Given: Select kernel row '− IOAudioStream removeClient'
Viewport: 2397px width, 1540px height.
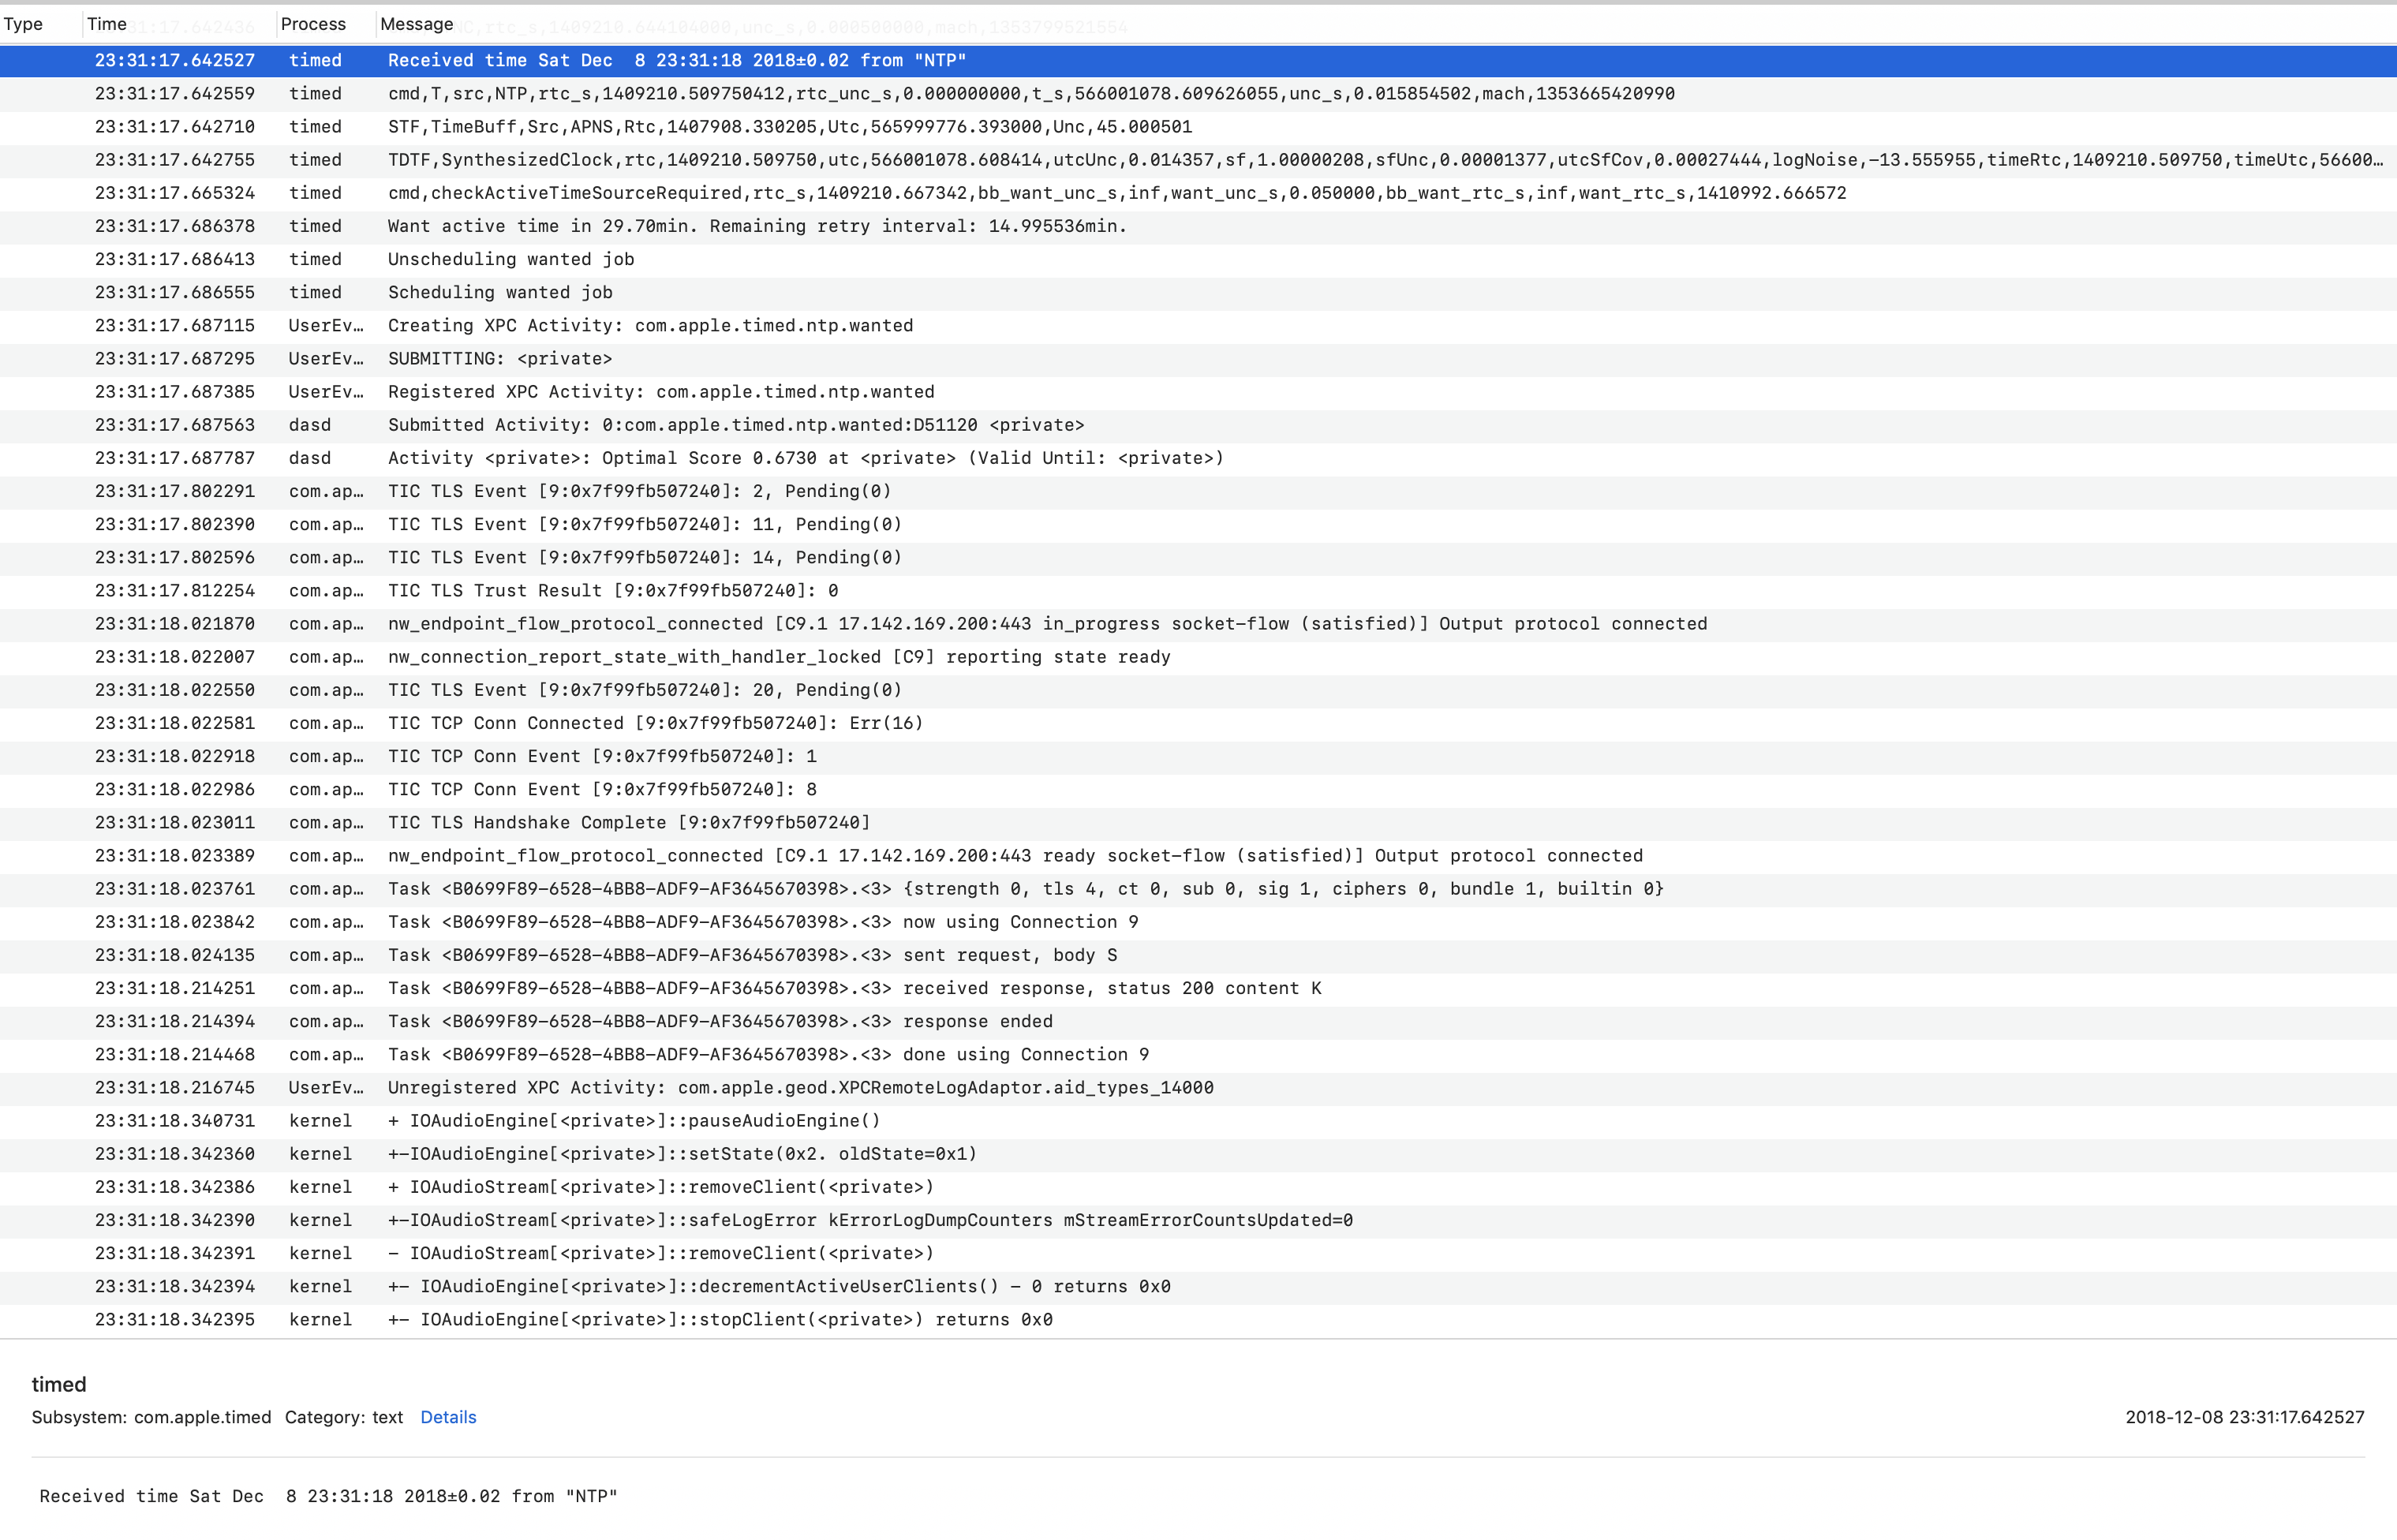Looking at the screenshot, I should (1198, 1252).
